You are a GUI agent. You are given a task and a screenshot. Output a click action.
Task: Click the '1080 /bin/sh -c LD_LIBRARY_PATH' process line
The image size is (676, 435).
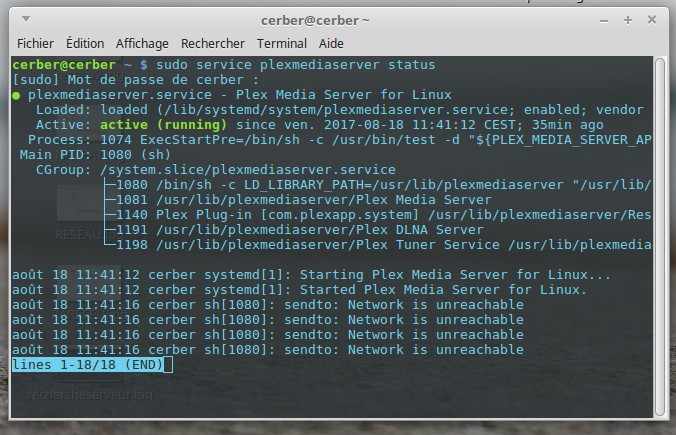coord(383,185)
